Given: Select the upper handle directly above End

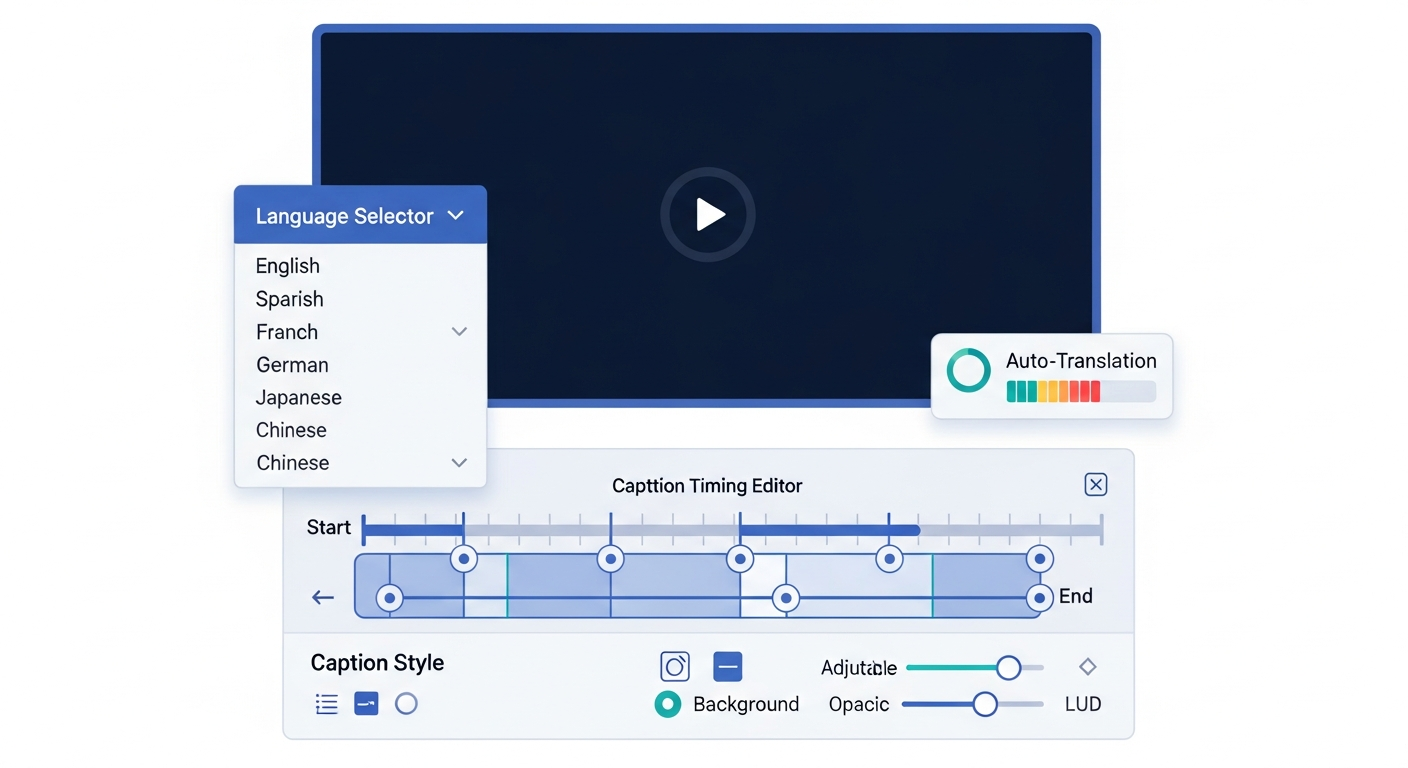Looking at the screenshot, I should click(x=1040, y=559).
